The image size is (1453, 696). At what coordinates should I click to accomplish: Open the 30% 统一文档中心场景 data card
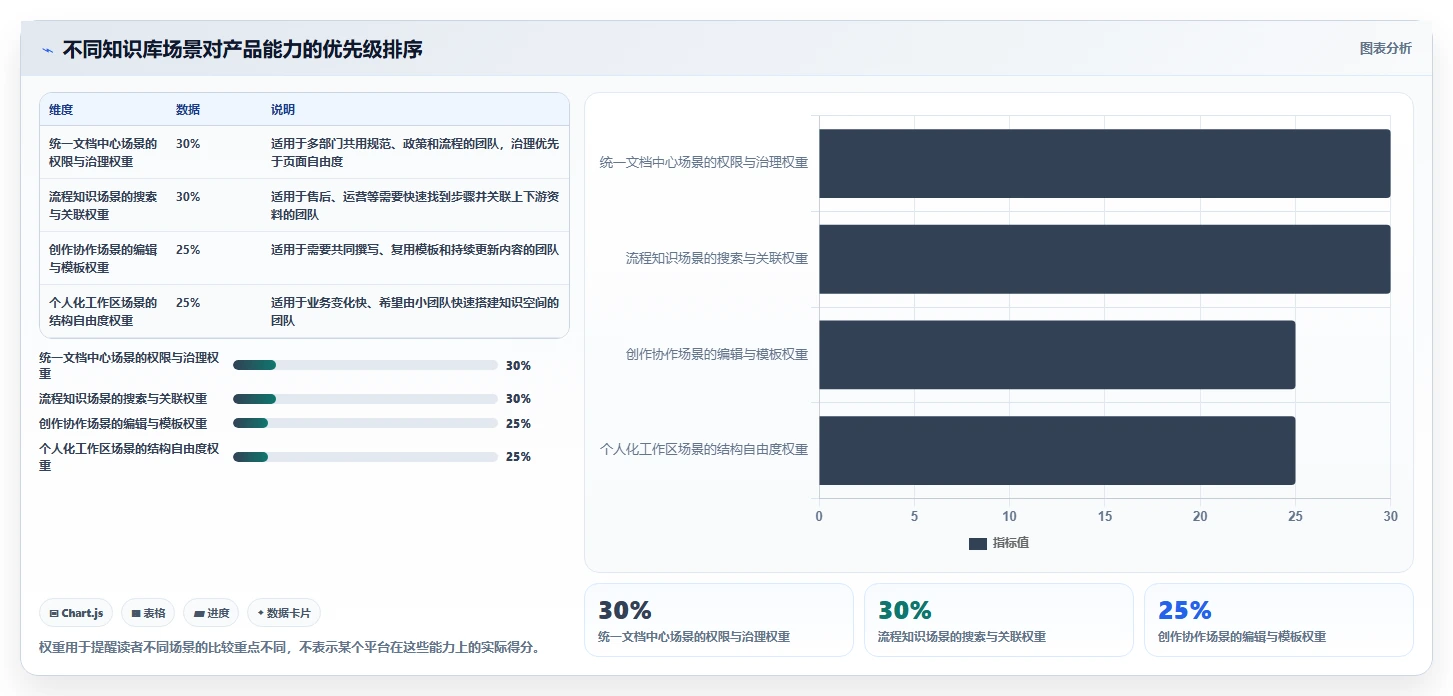pyautogui.click(x=719, y=620)
